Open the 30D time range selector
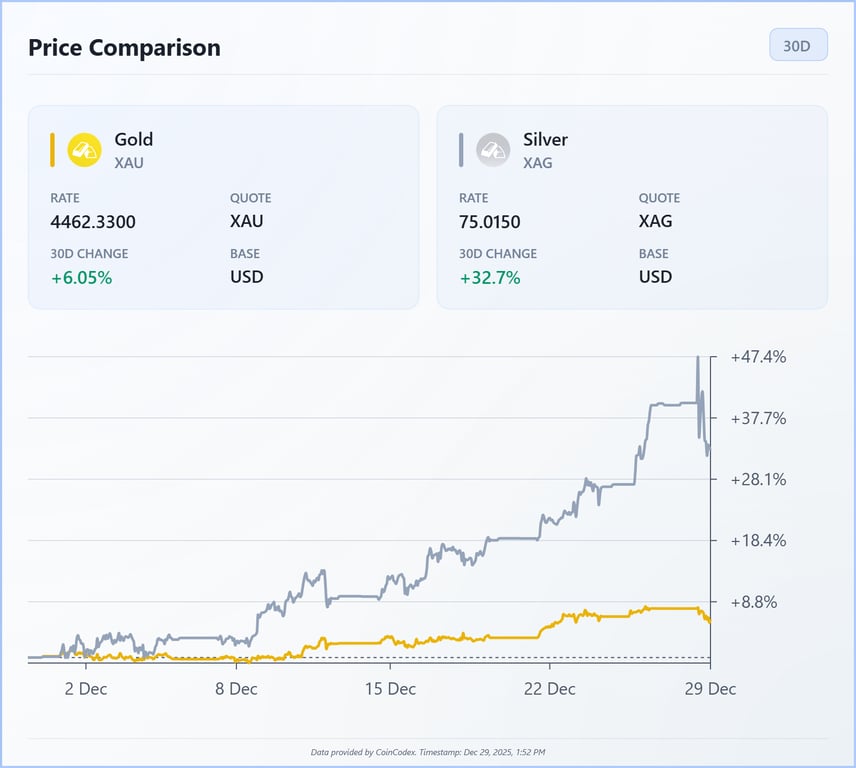The height and width of the screenshot is (768, 856). point(798,45)
